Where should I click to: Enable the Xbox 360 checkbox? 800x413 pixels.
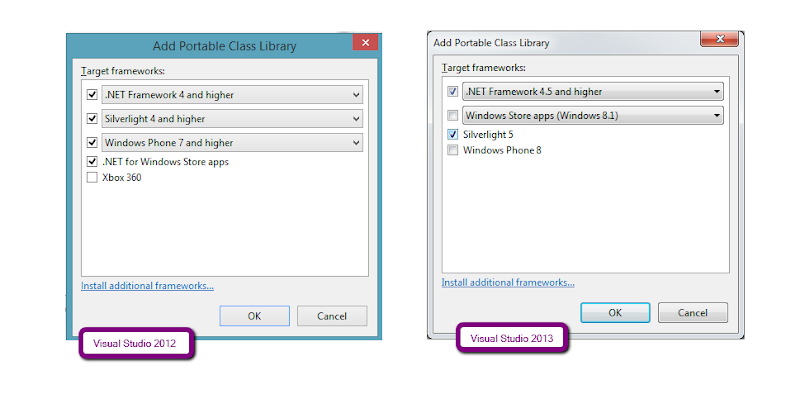coord(92,178)
